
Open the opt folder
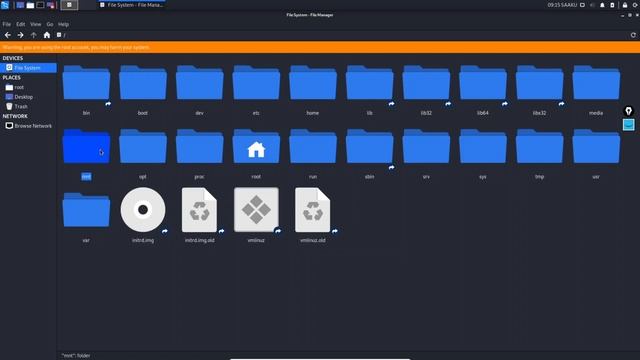click(x=143, y=147)
